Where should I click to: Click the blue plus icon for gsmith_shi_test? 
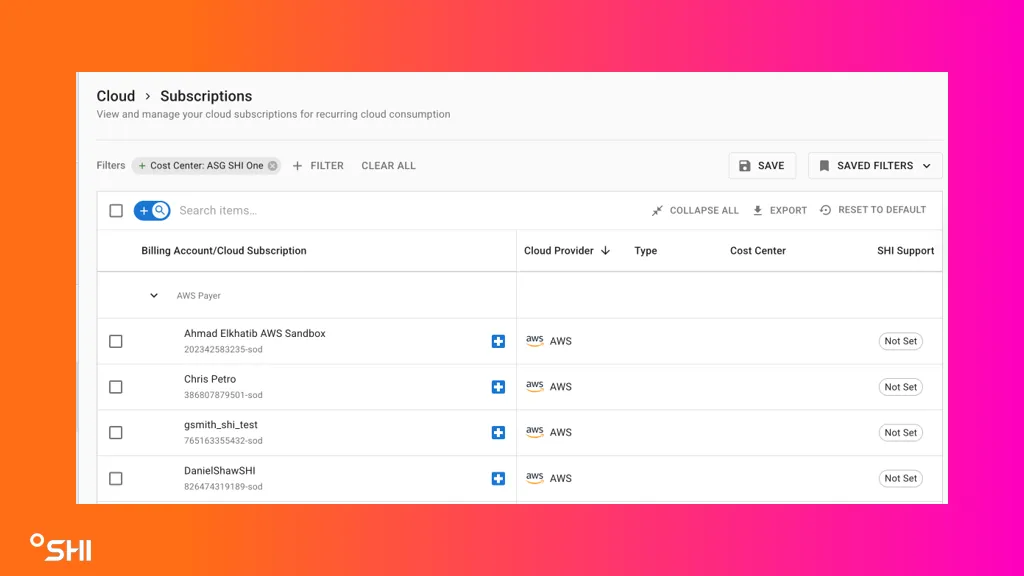click(x=498, y=433)
